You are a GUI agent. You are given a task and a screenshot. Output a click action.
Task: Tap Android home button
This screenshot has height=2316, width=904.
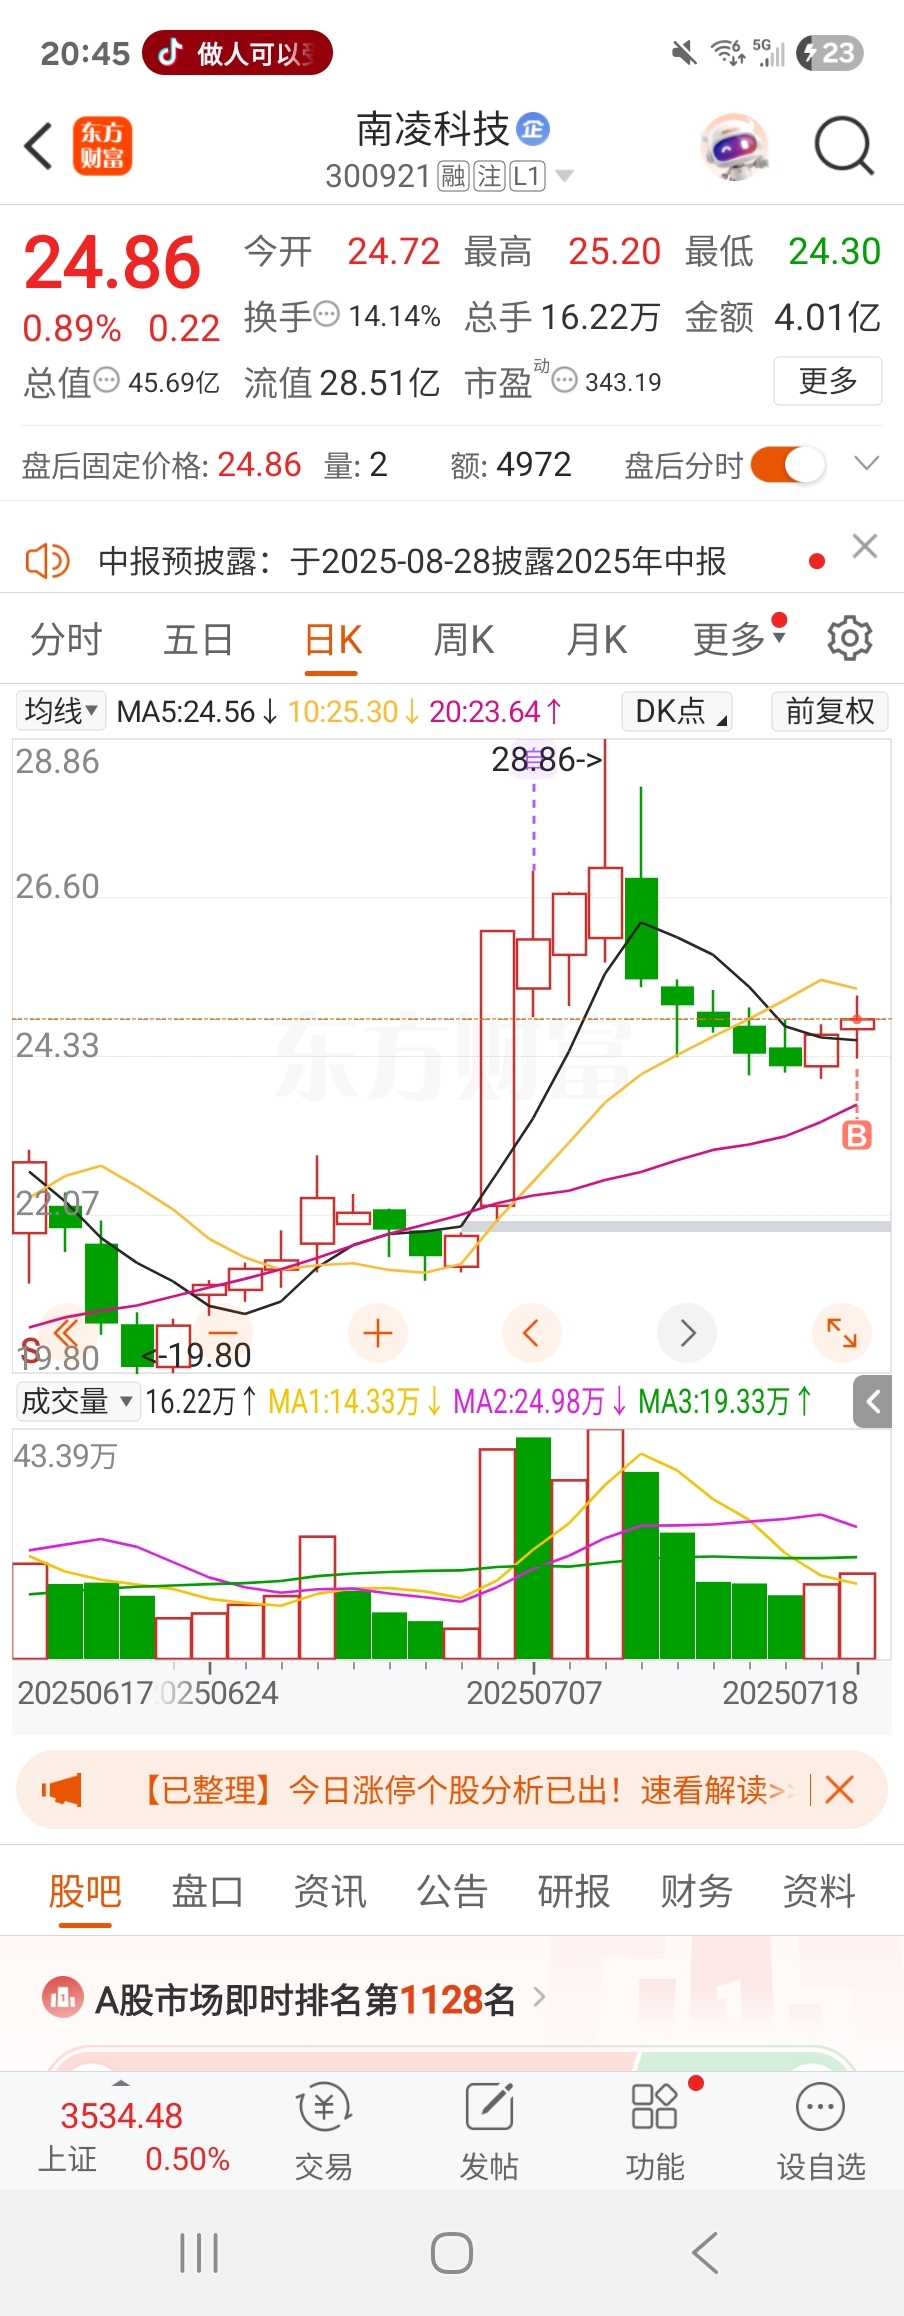pos(452,2253)
